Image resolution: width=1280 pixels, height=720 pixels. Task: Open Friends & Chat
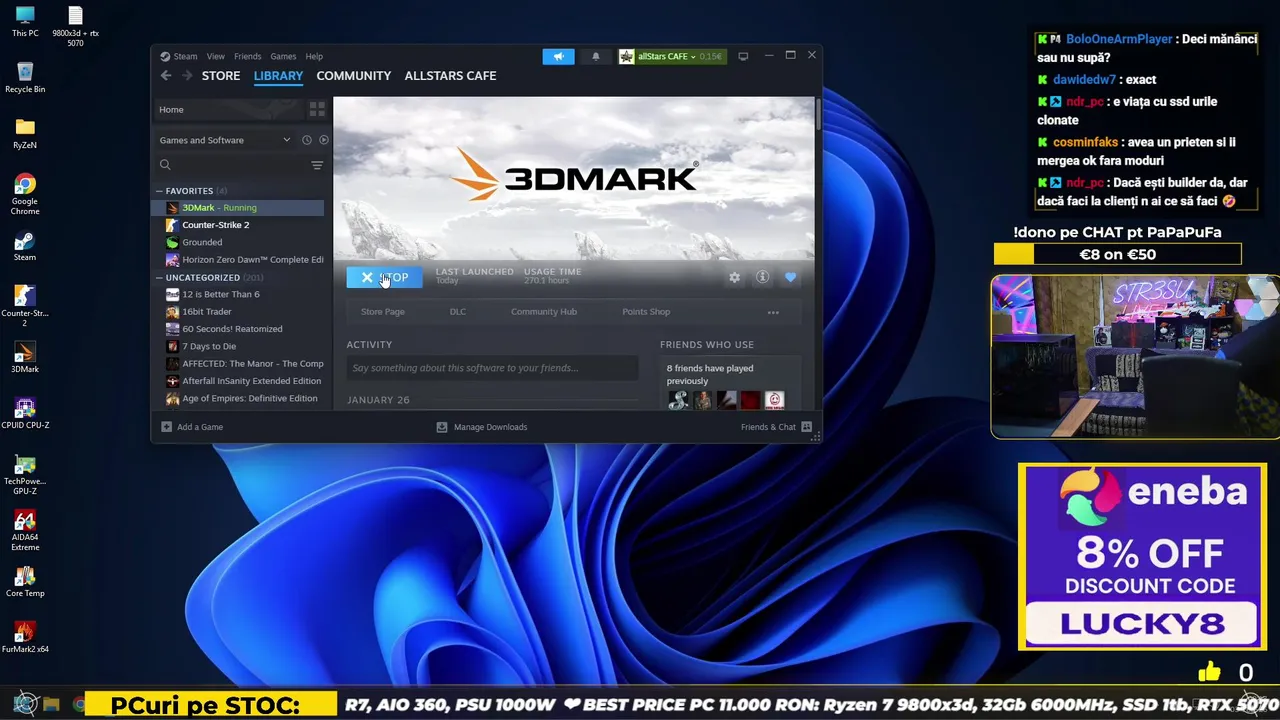[x=776, y=427]
